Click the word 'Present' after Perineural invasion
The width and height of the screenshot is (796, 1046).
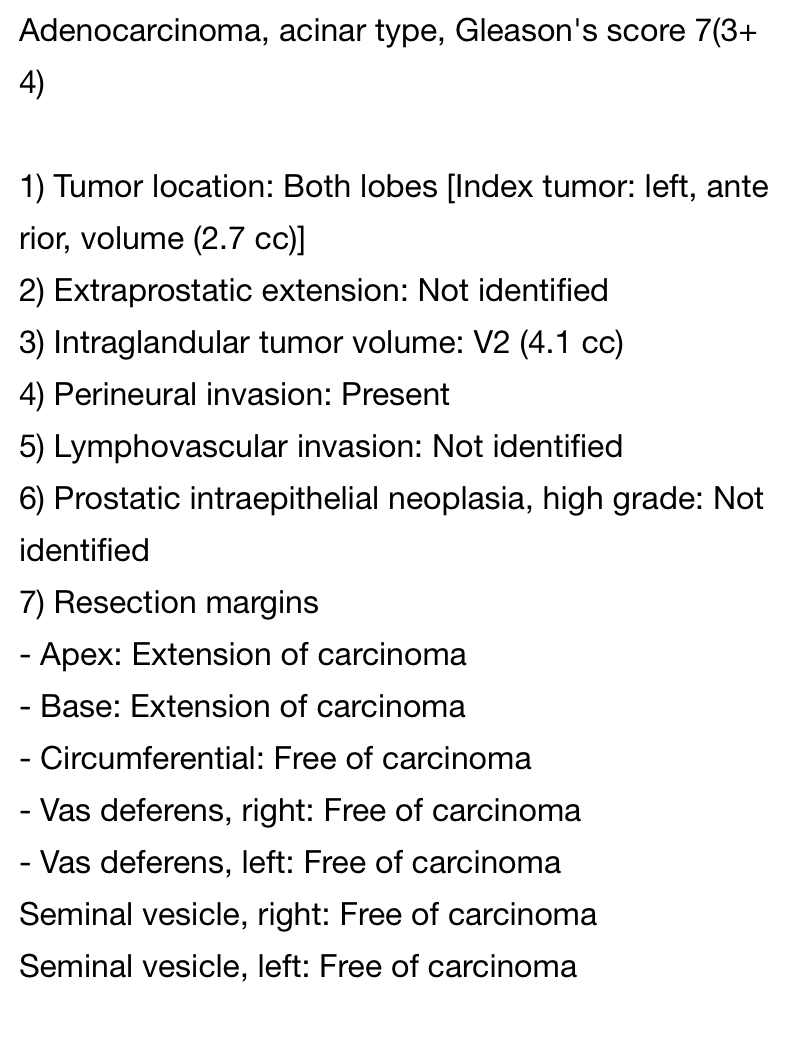tap(396, 395)
